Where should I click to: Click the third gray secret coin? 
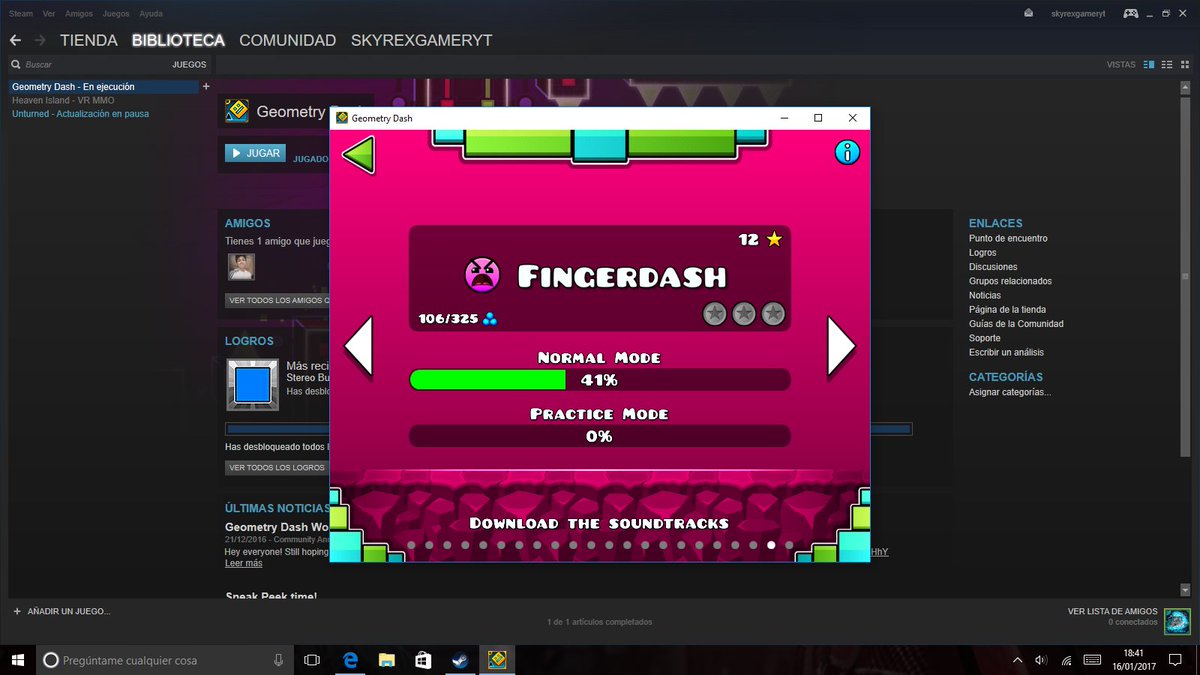[773, 314]
